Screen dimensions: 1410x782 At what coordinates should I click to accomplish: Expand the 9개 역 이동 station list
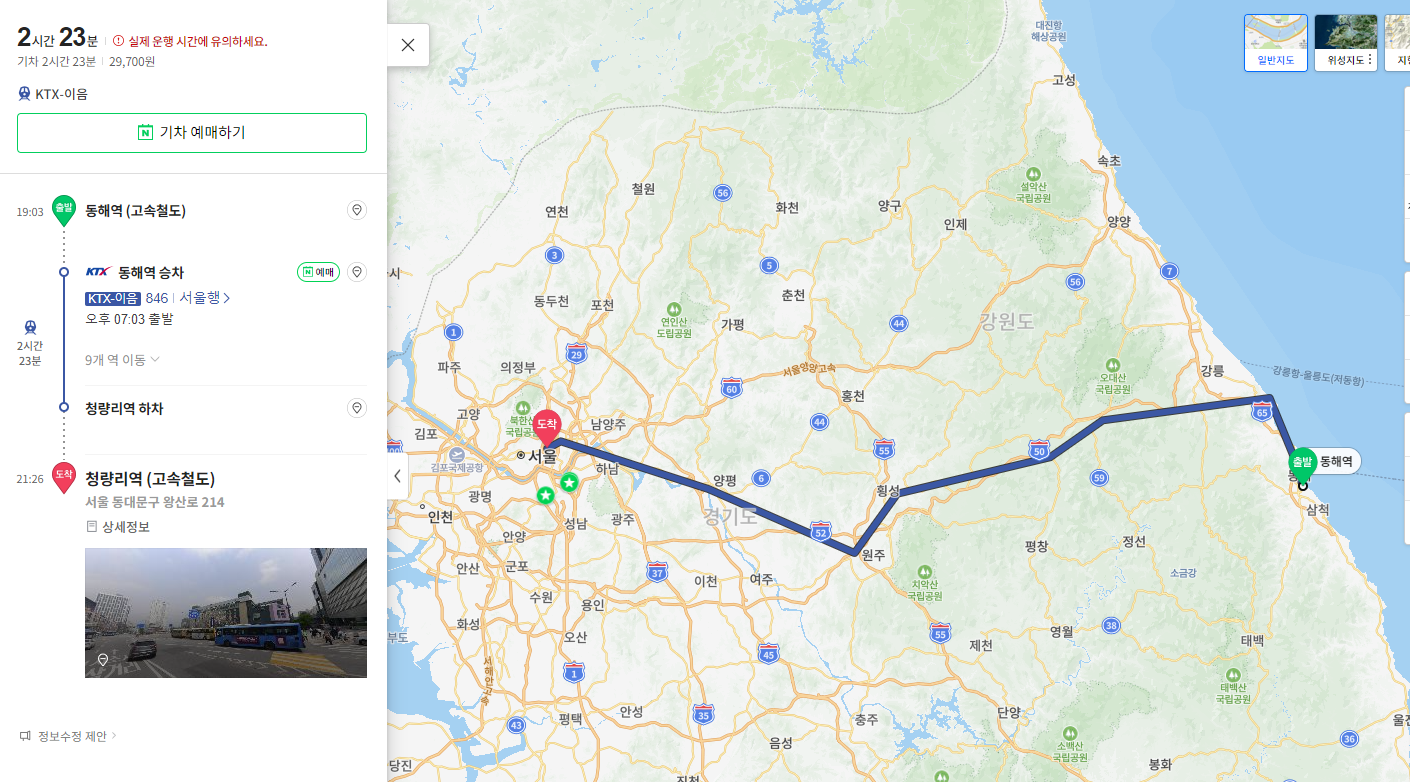[x=123, y=359]
